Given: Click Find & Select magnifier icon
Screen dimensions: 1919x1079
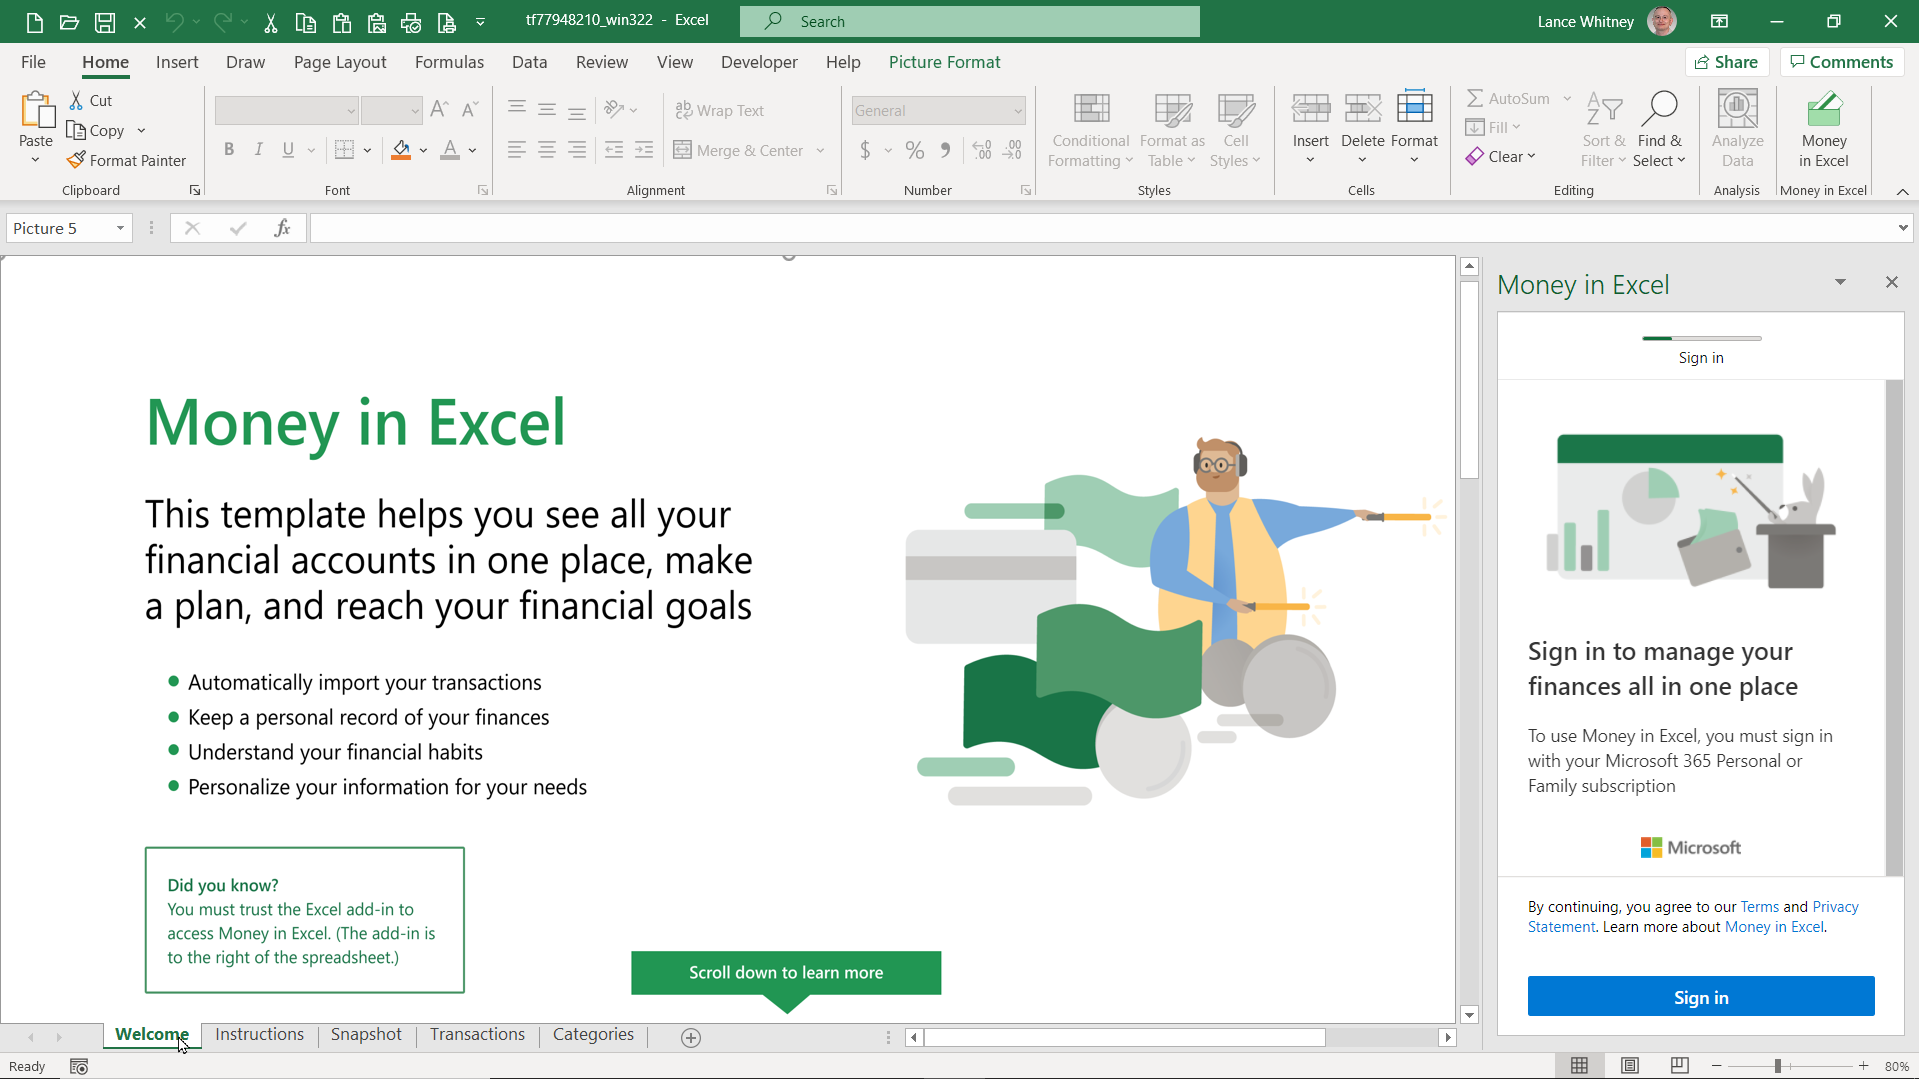Looking at the screenshot, I should click(x=1659, y=108).
